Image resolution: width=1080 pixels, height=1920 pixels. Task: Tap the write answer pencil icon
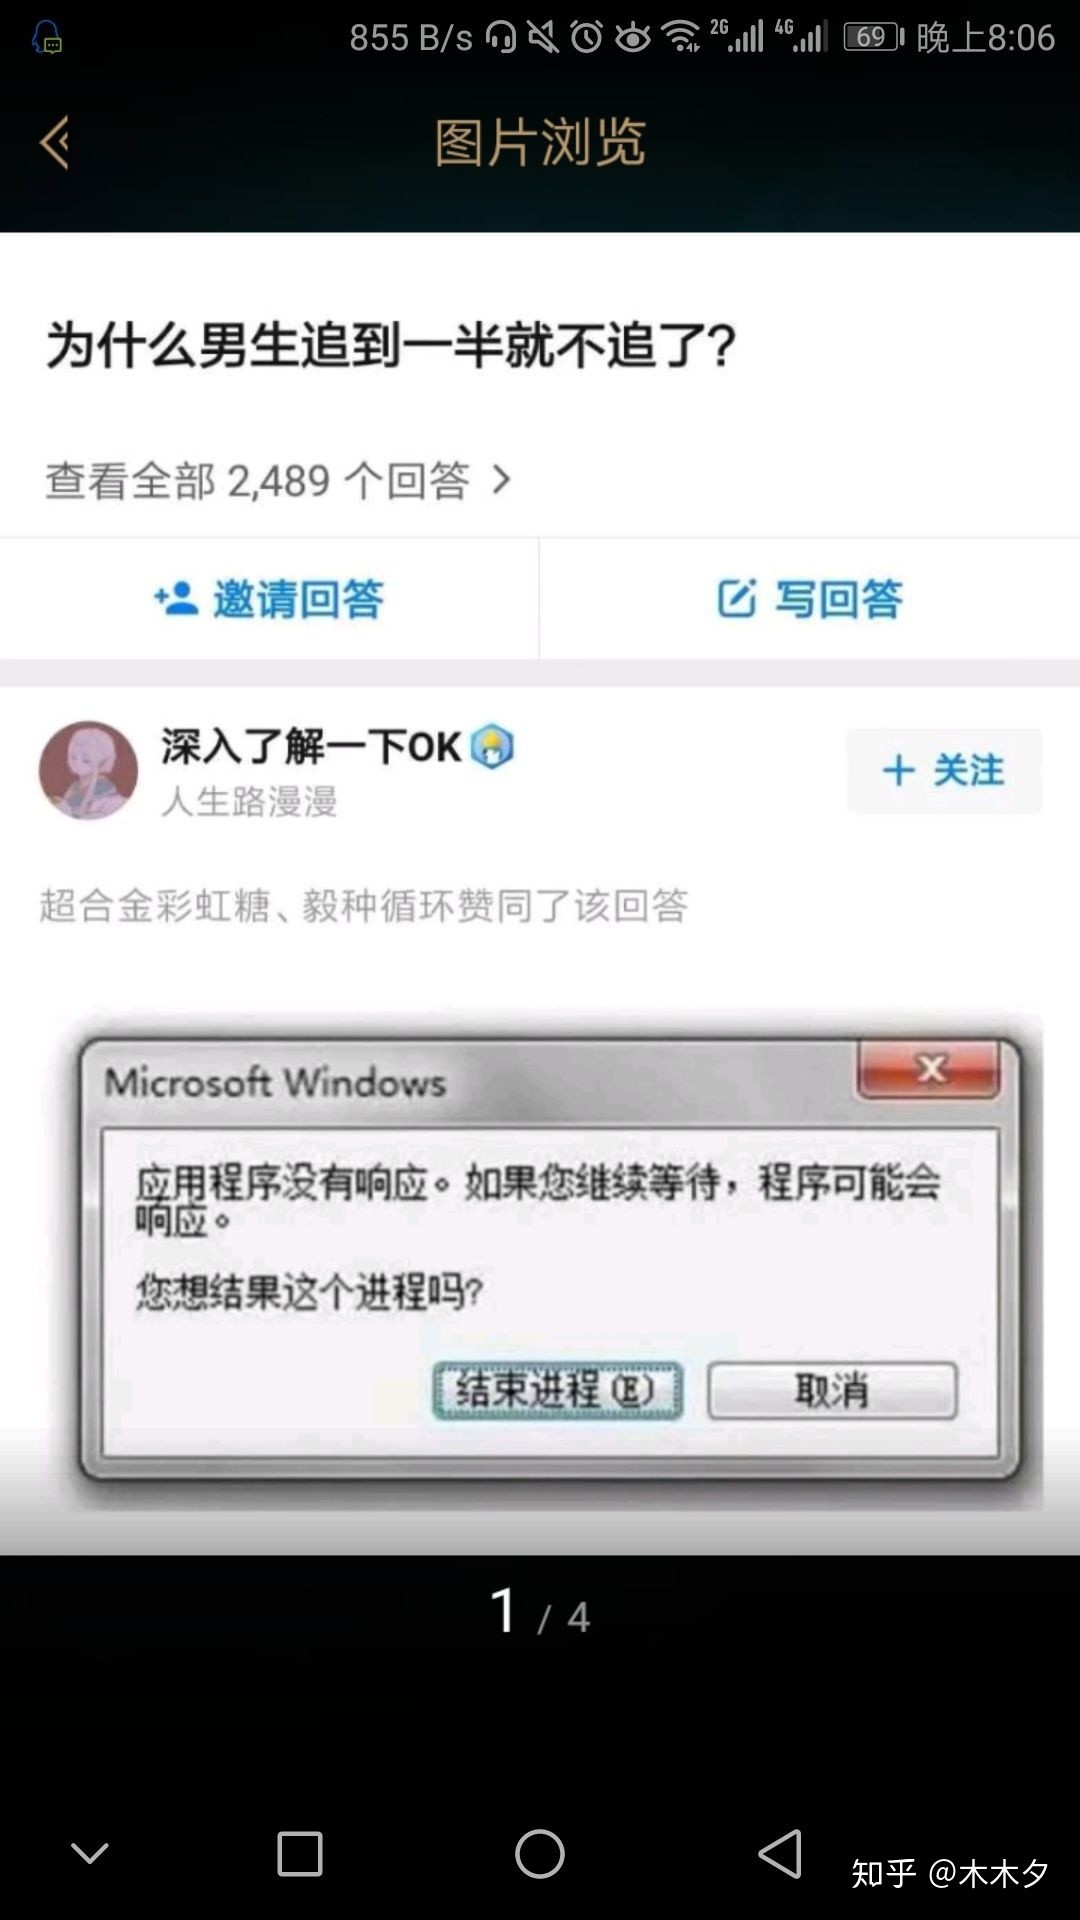tap(737, 598)
